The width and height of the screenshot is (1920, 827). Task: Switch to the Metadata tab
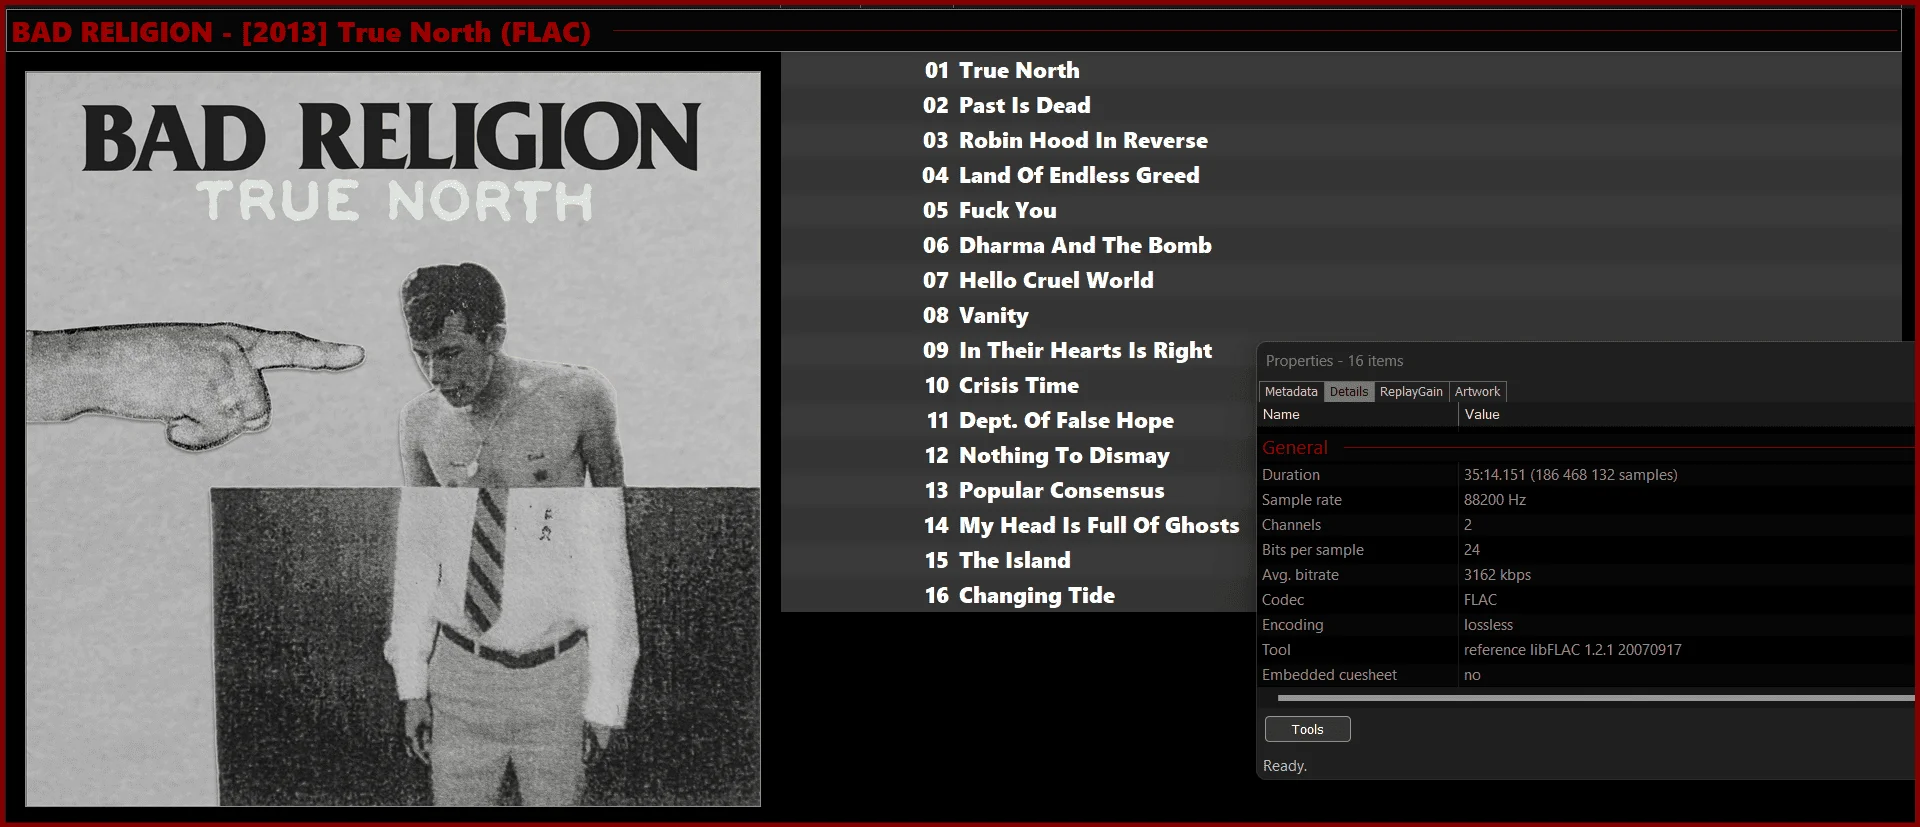click(x=1291, y=392)
